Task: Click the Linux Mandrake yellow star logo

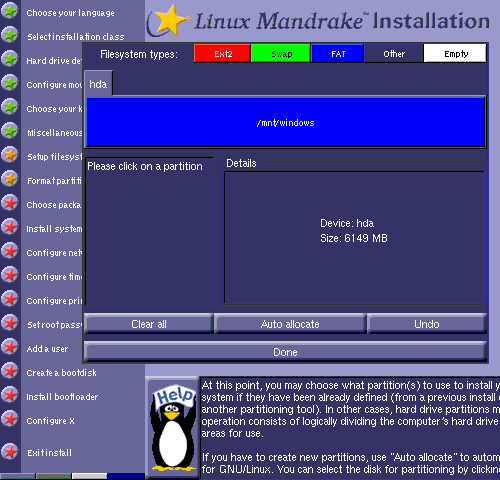Action: click(x=171, y=21)
